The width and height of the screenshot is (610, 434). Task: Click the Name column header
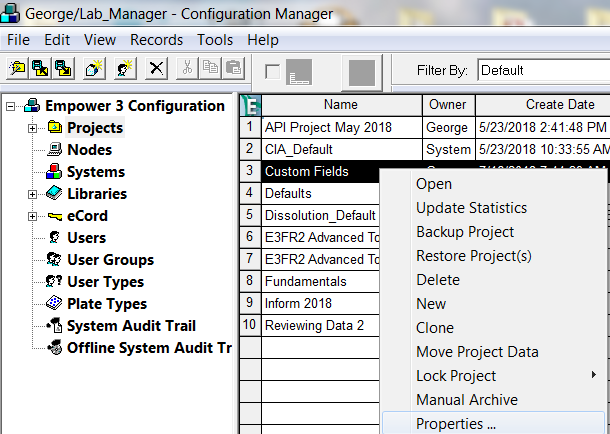click(x=342, y=105)
